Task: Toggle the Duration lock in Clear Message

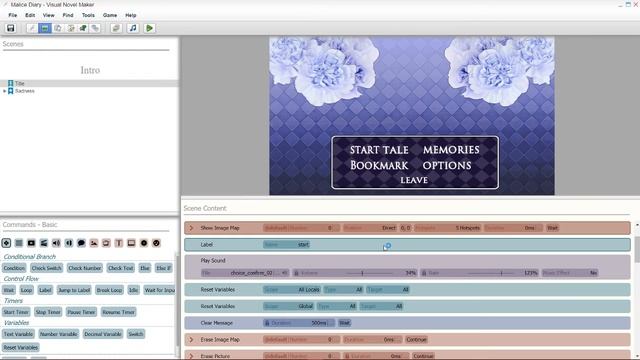Action: click(x=267, y=323)
